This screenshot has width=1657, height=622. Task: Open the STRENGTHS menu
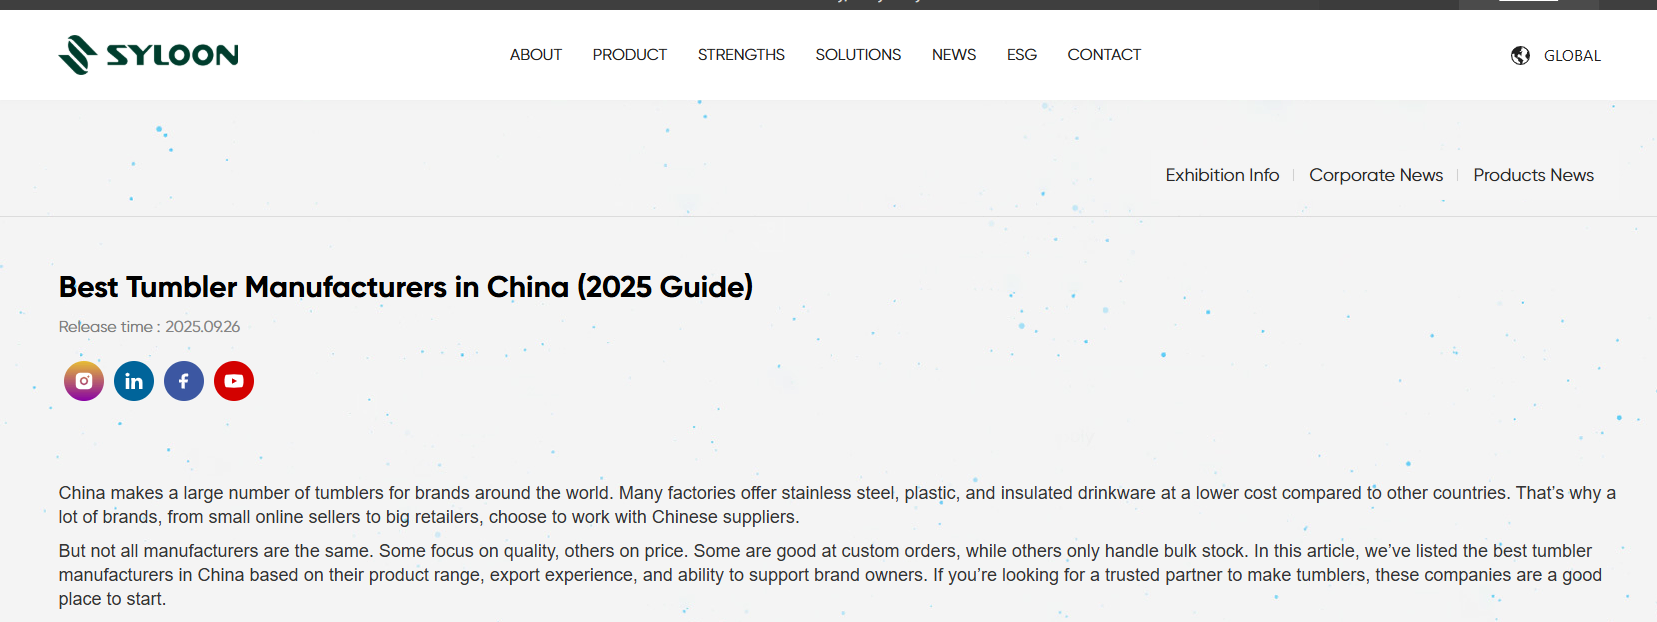741,55
